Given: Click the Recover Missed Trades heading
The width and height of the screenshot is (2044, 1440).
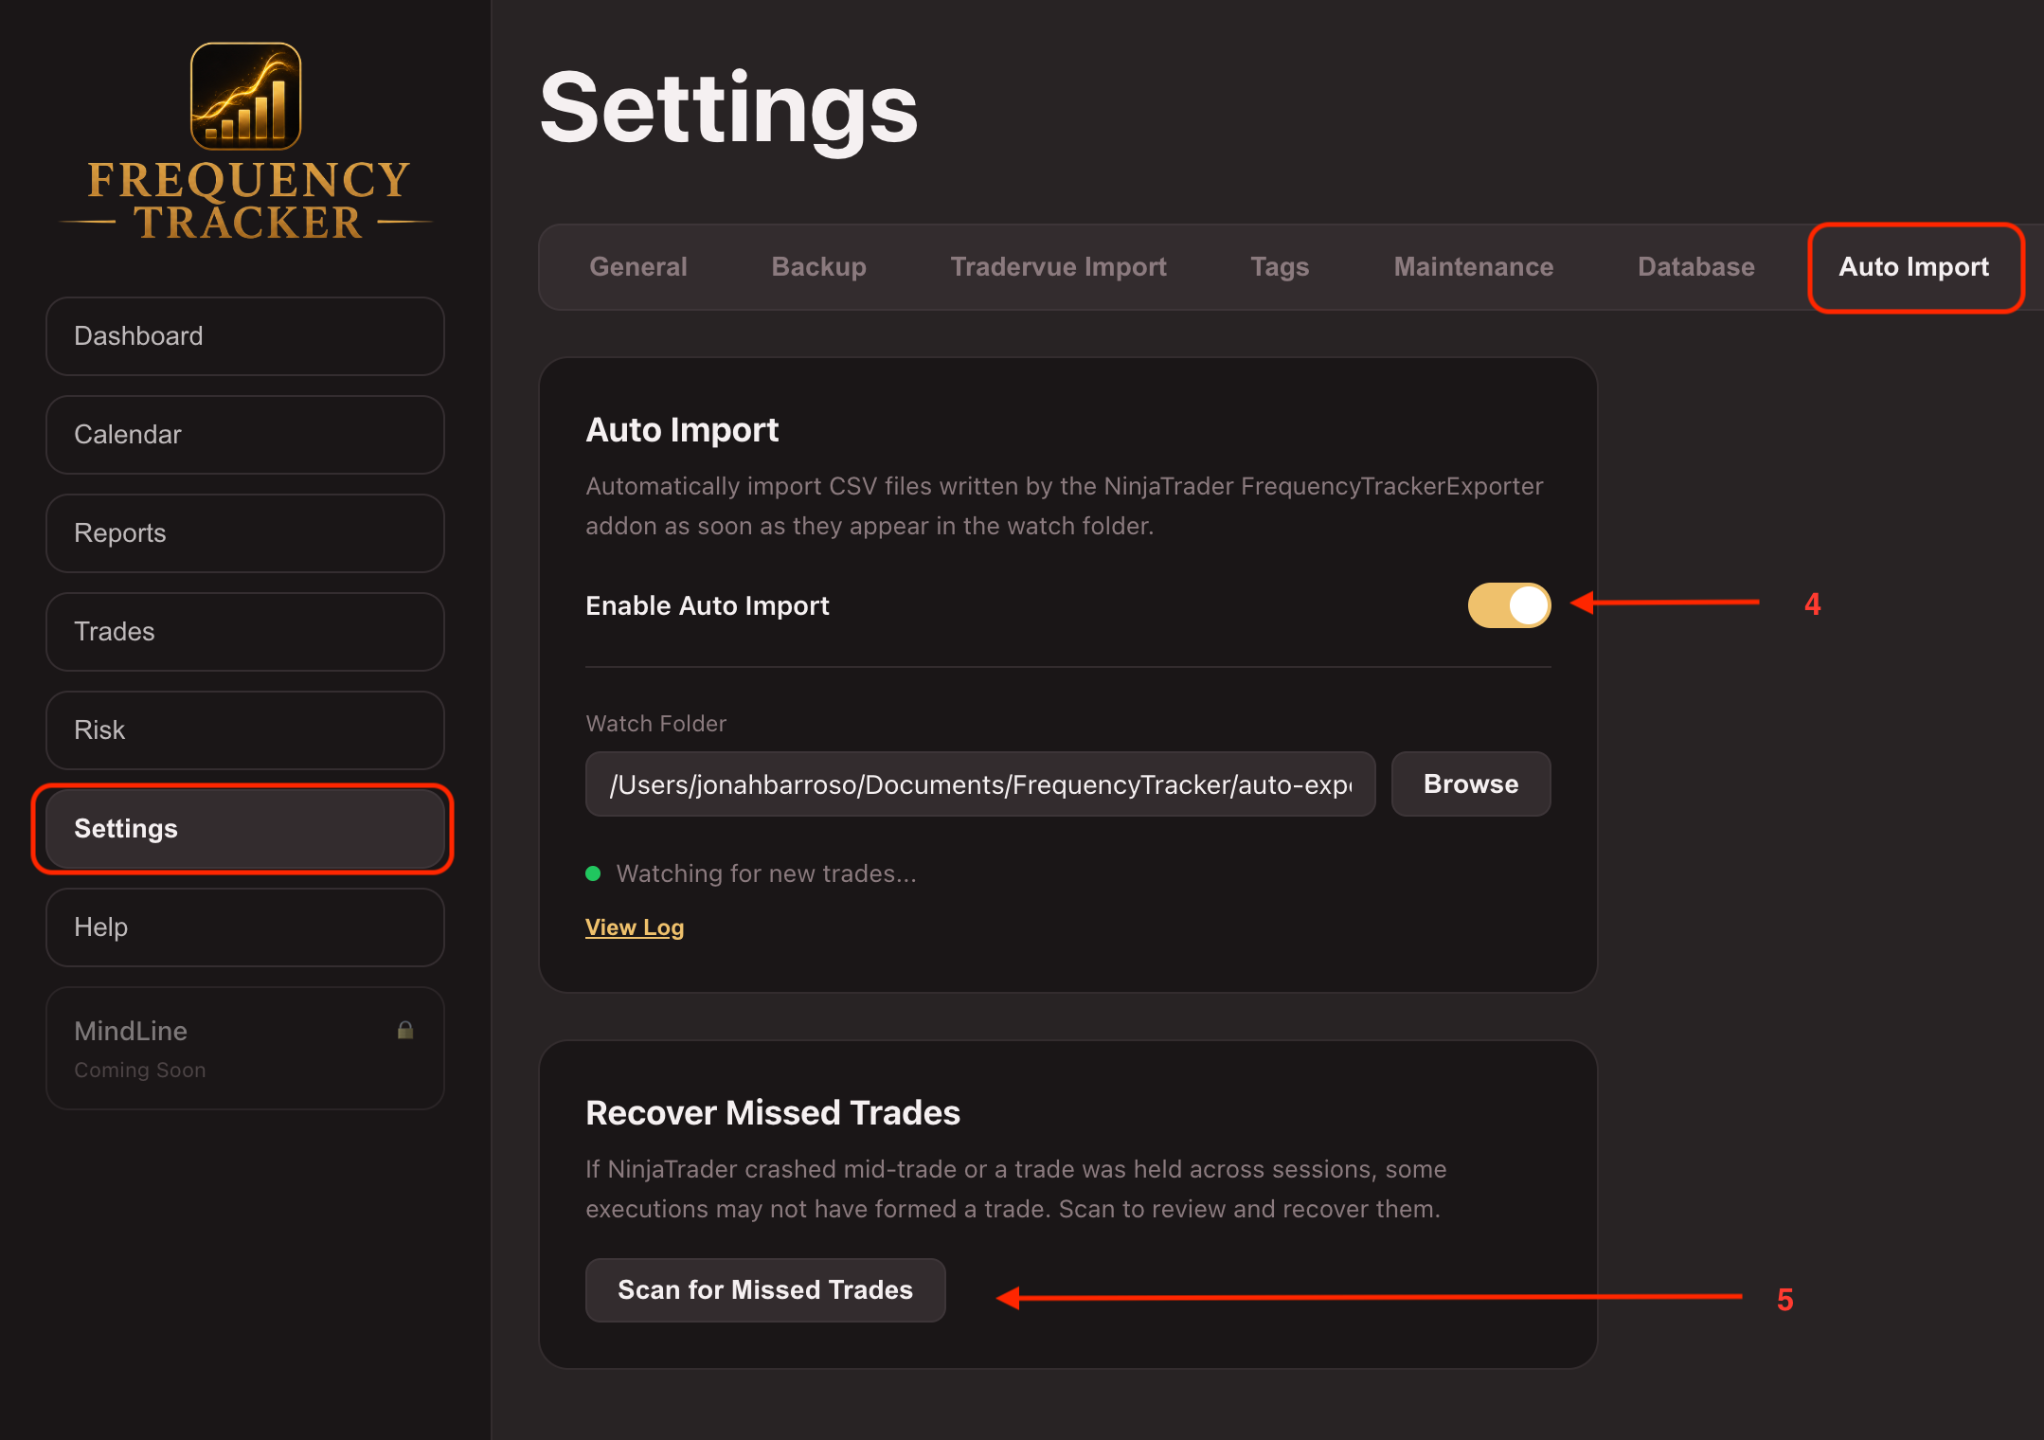Looking at the screenshot, I should pos(772,1112).
